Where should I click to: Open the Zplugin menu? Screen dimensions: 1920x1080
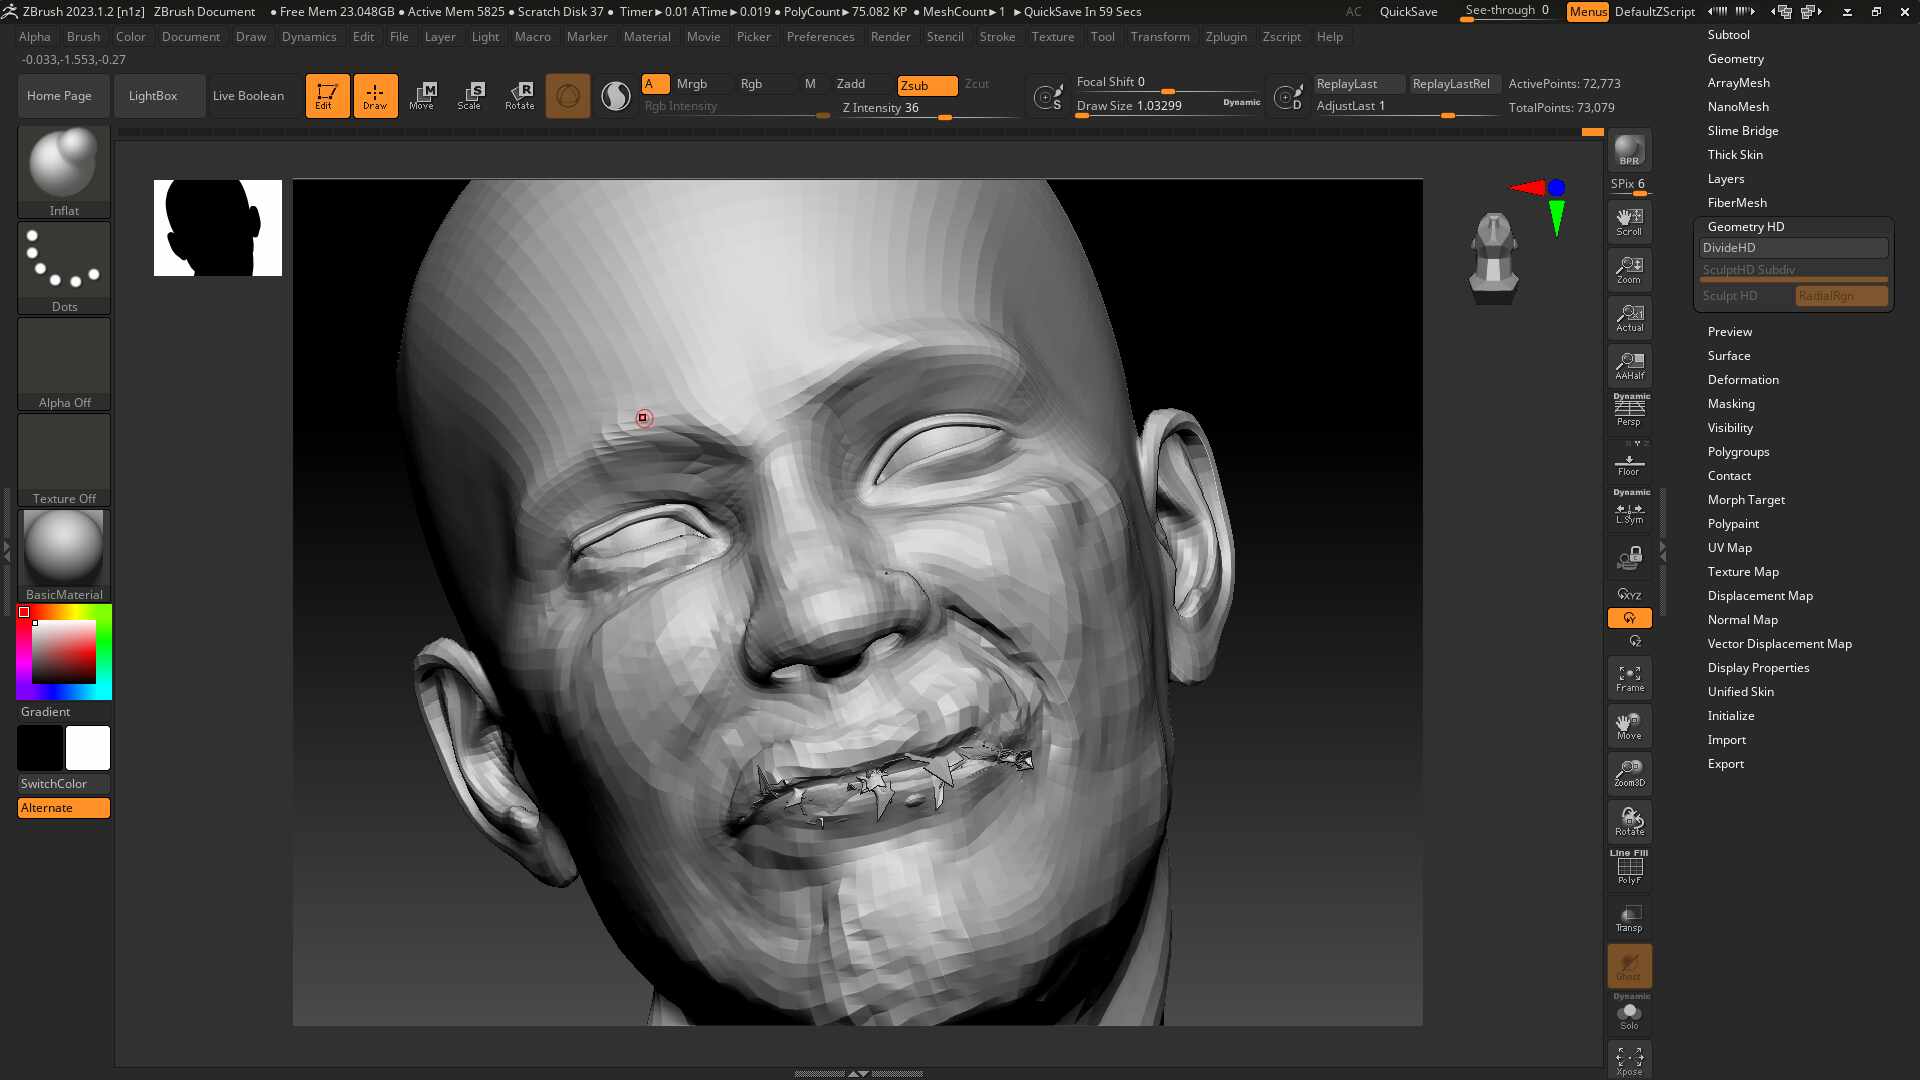pyautogui.click(x=1226, y=37)
